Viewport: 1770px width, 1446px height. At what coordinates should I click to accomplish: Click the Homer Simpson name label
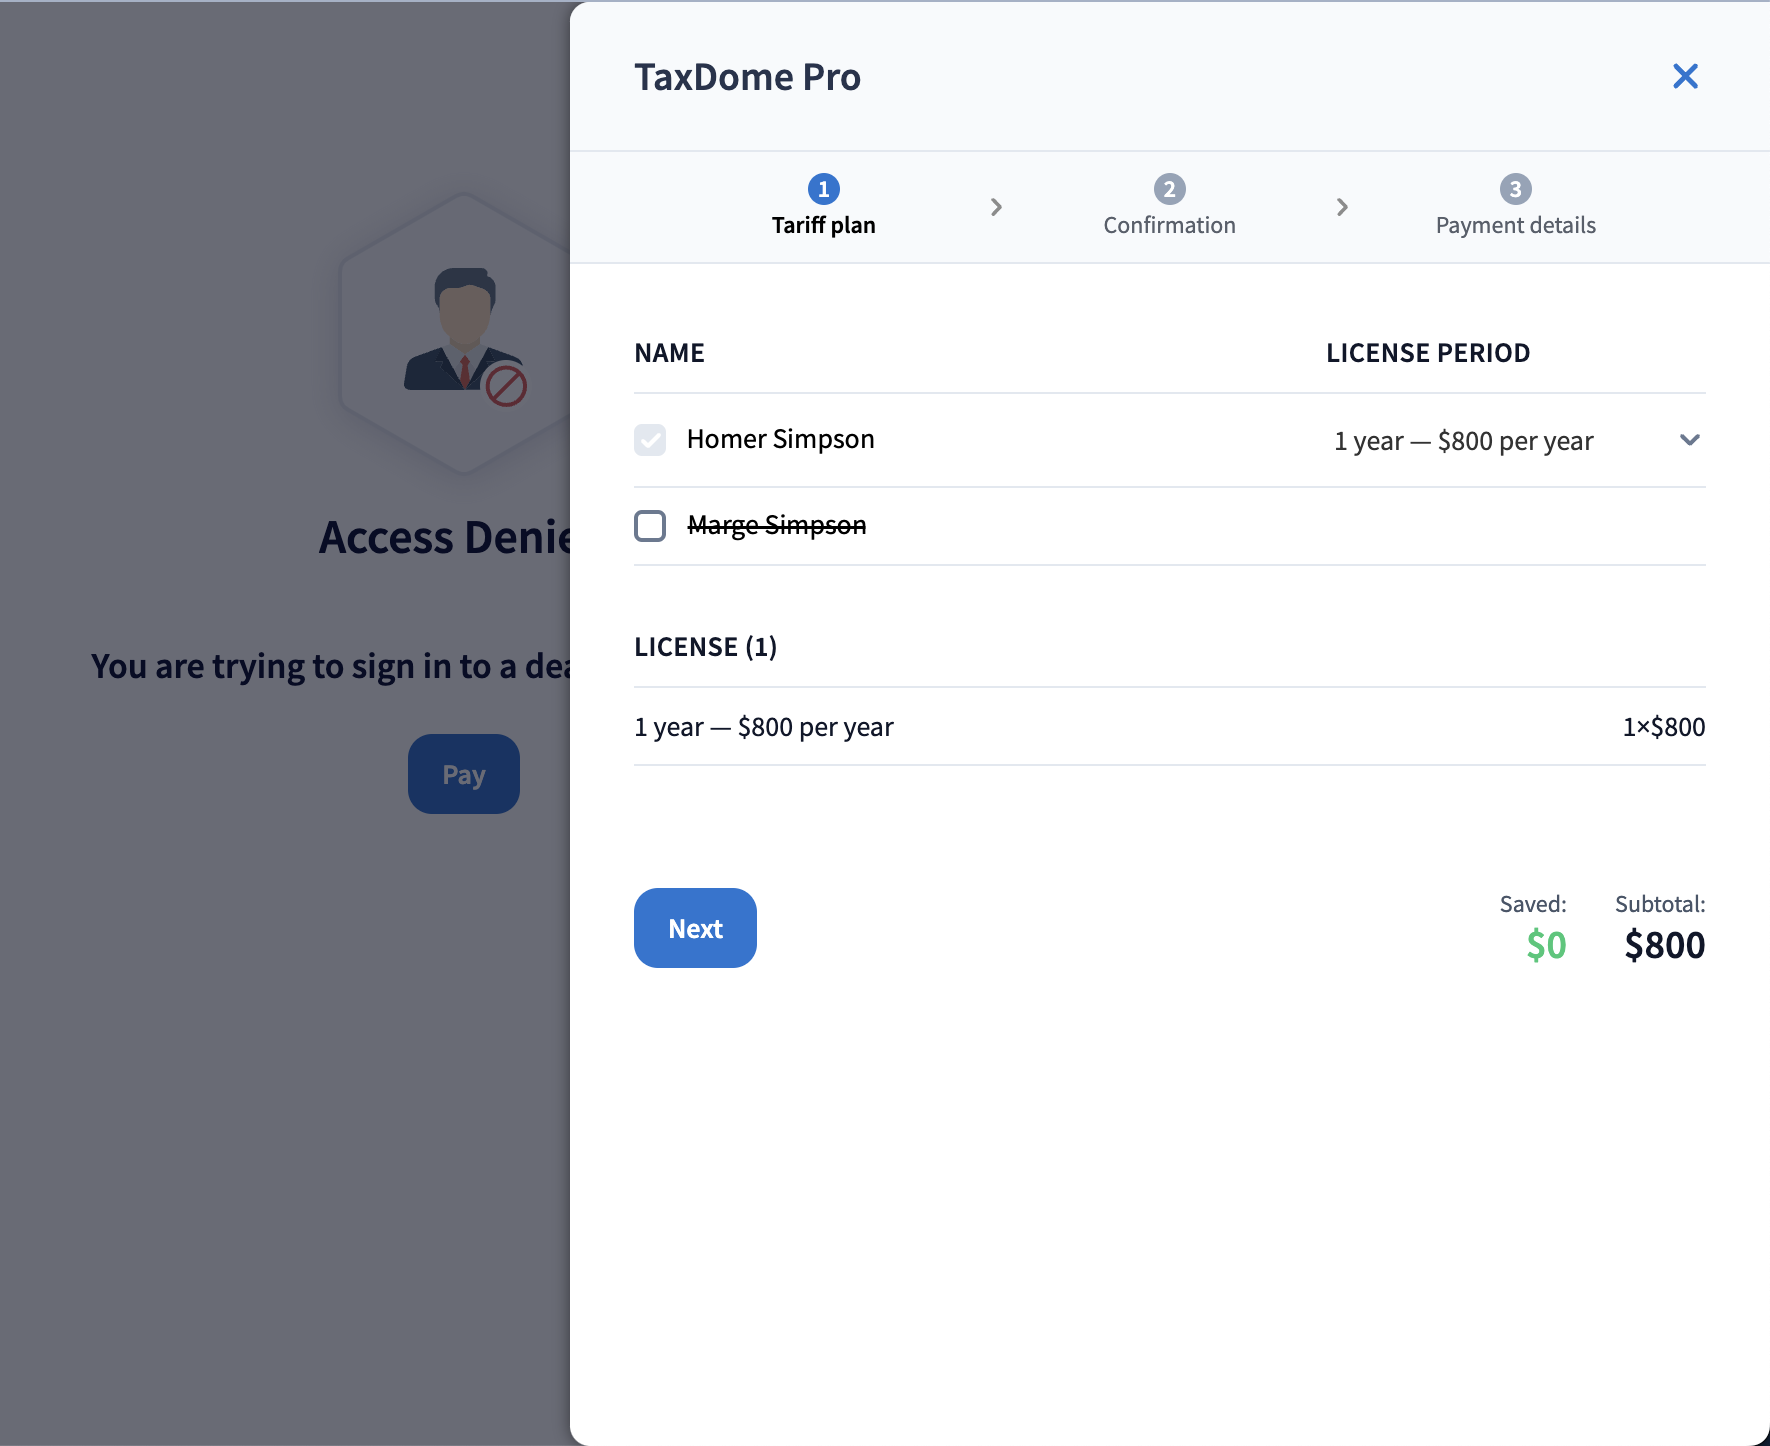[780, 440]
